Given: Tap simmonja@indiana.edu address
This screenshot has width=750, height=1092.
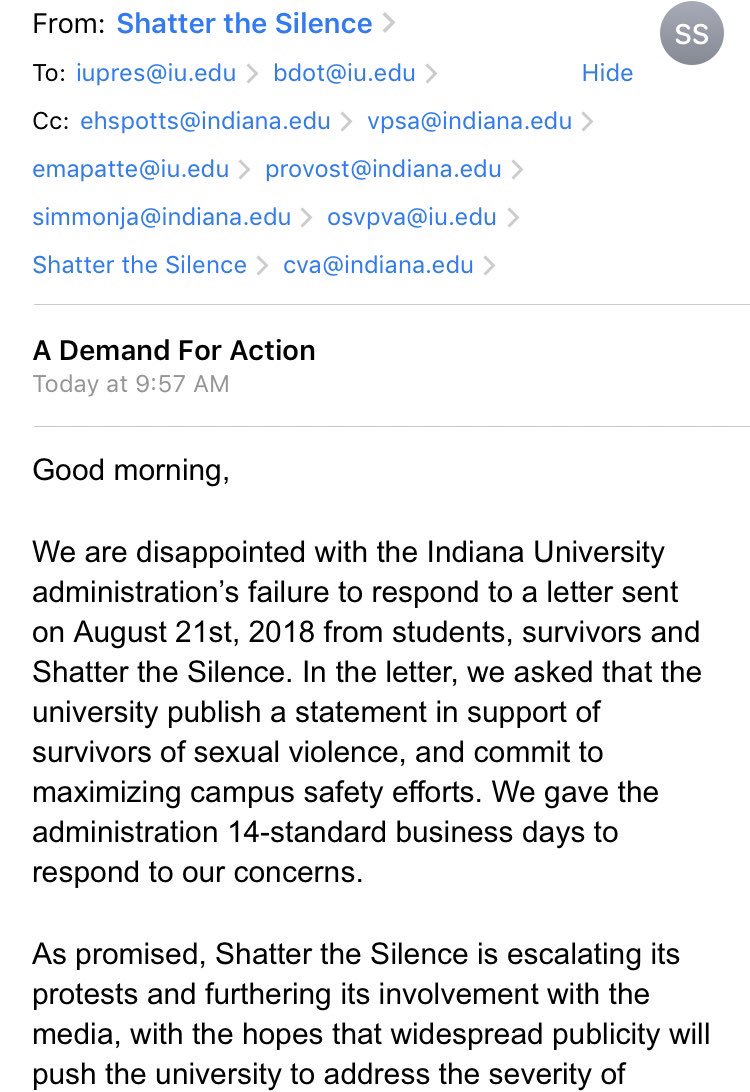Looking at the screenshot, I should (x=162, y=217).
